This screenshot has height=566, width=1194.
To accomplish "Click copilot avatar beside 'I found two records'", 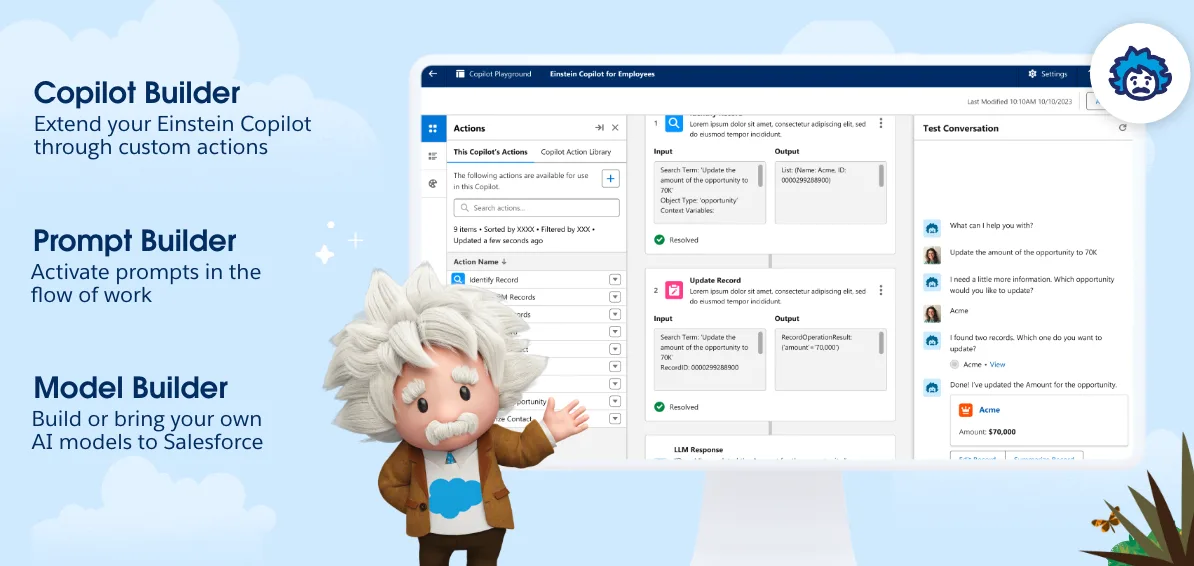I will pos(932,341).
